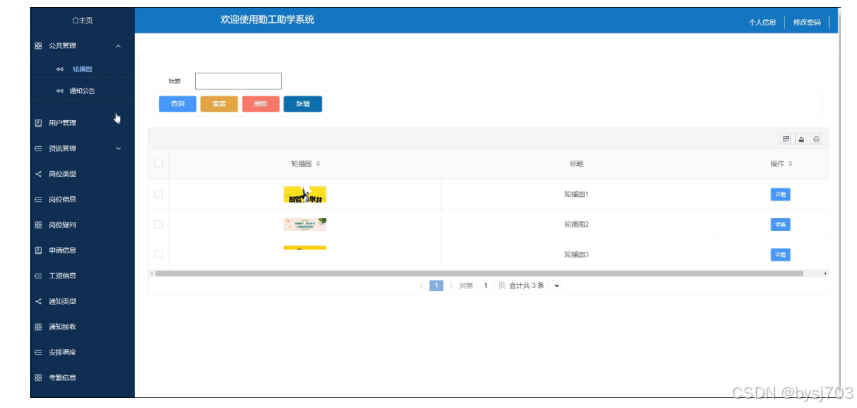Open the page-size dropdown in pagination
857x408 pixels.
point(556,285)
